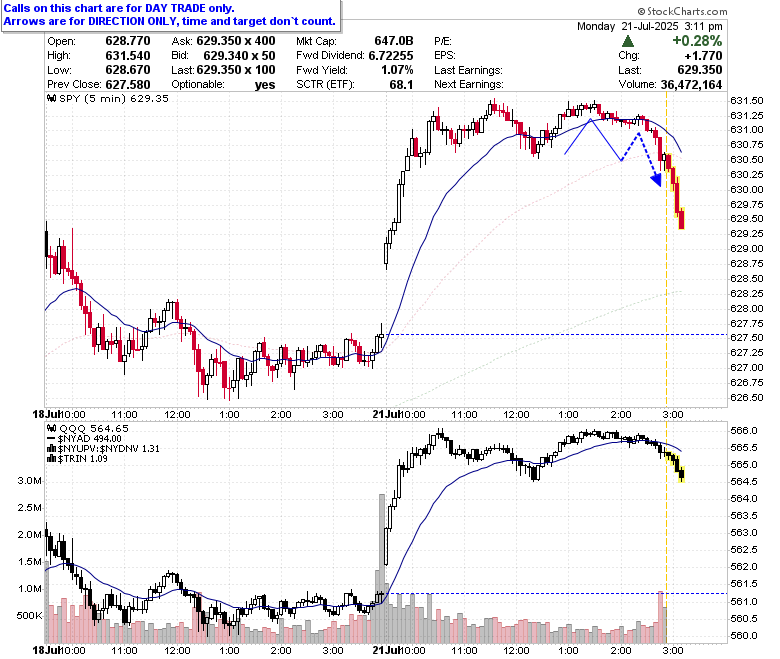This screenshot has width=780, height=659.
Task: Click the tall opening volume bar on 21Jul
Action: point(382,567)
